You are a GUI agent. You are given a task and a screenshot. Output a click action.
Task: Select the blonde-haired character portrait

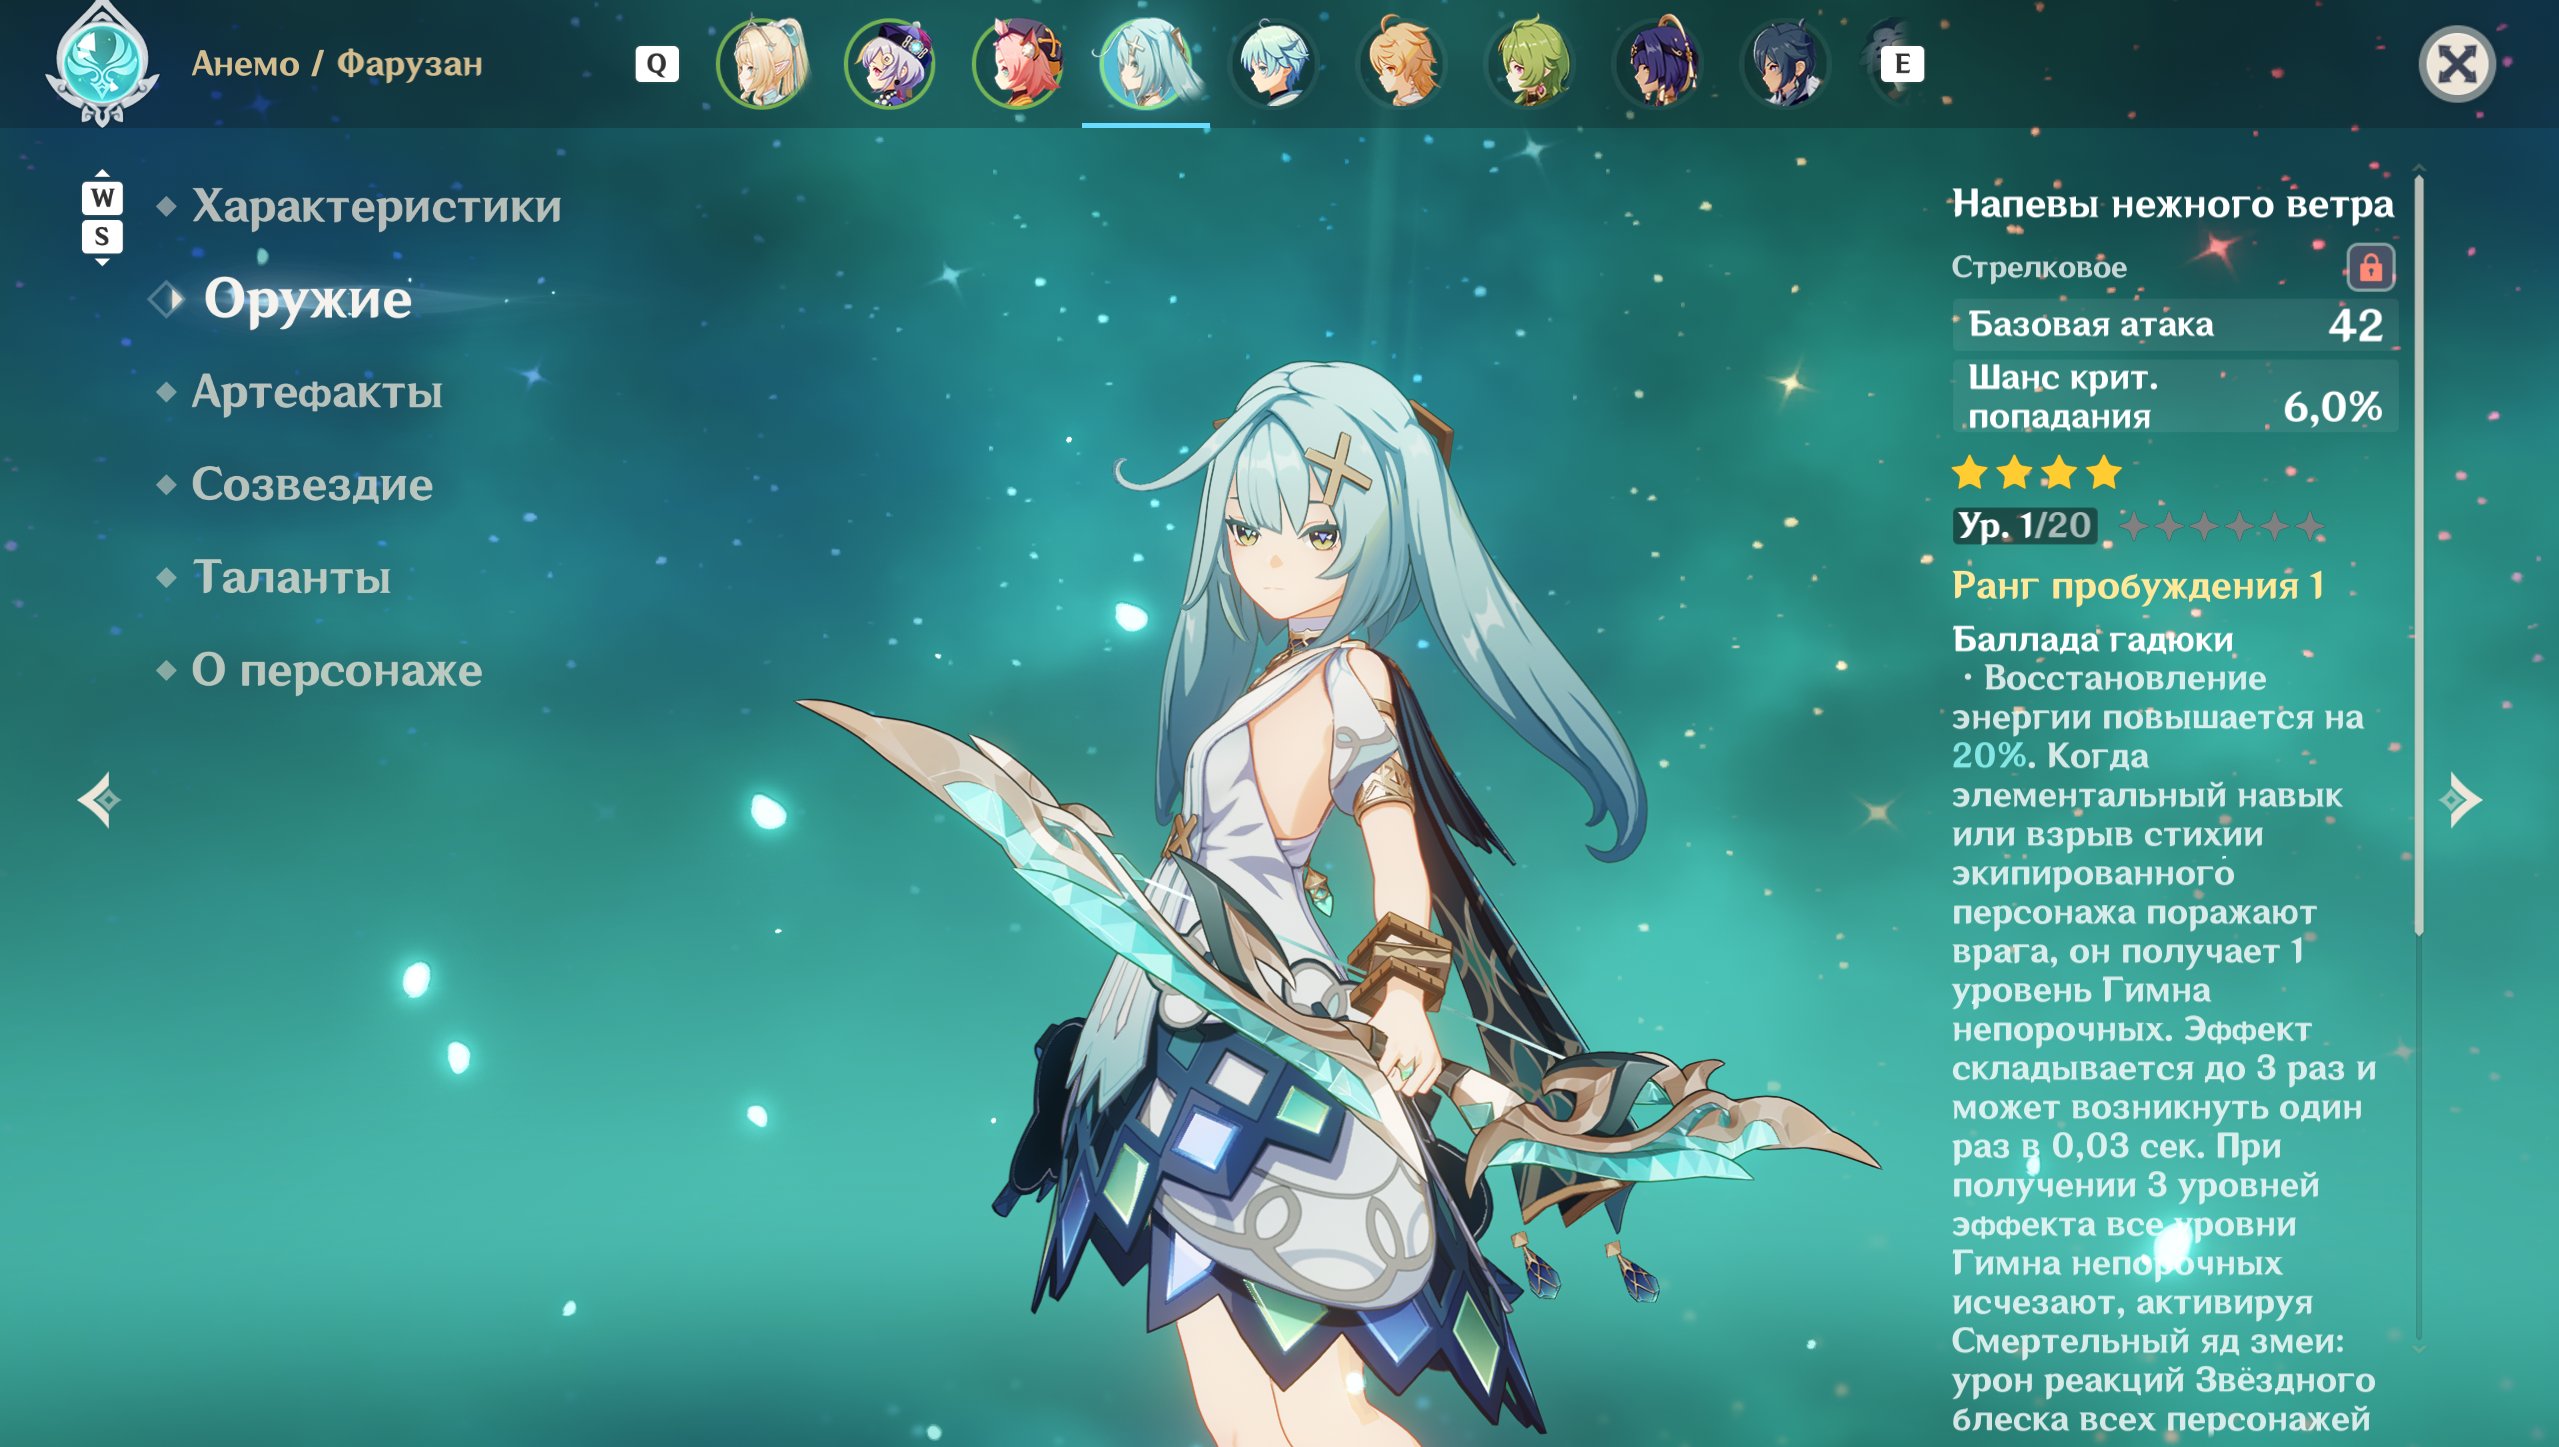pos(762,64)
